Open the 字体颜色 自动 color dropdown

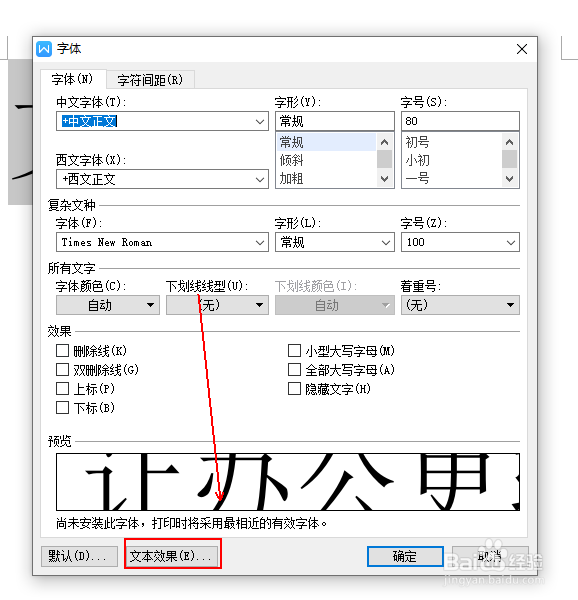click(x=108, y=305)
